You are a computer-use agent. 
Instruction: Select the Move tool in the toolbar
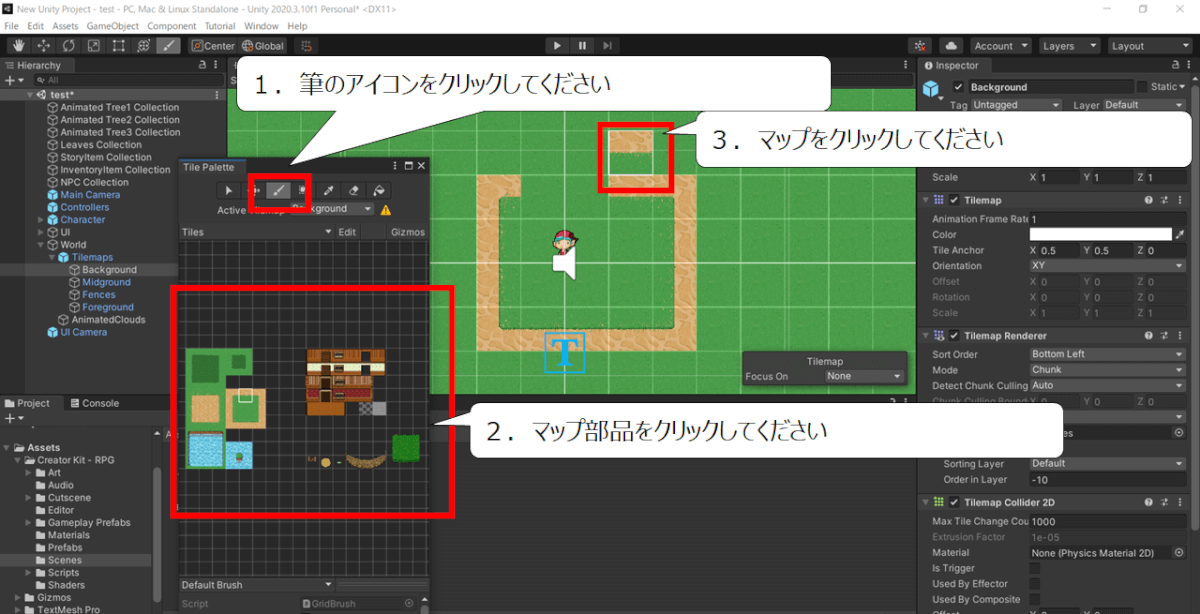[44, 45]
